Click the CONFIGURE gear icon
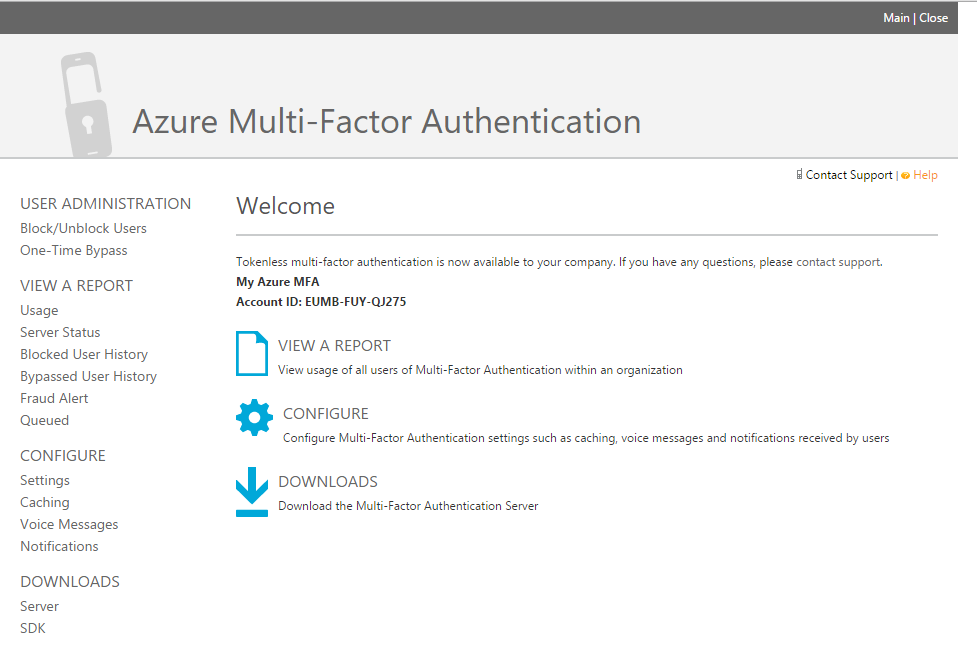The height and width of the screenshot is (665, 977). [253, 420]
